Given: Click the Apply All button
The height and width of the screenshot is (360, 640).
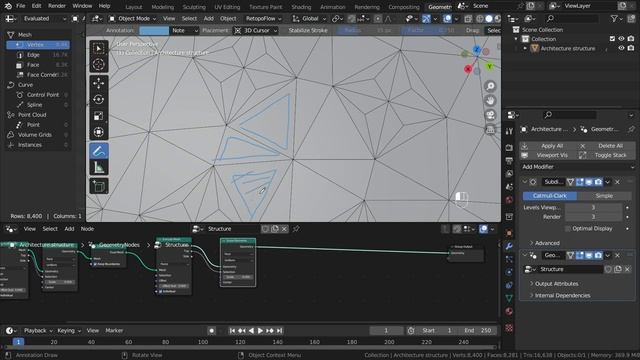Looking at the screenshot, I should (x=548, y=146).
